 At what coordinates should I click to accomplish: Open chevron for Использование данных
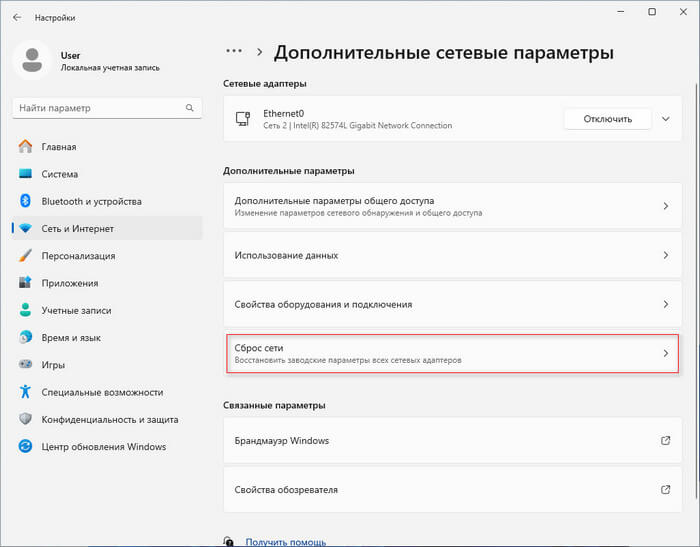tap(666, 255)
